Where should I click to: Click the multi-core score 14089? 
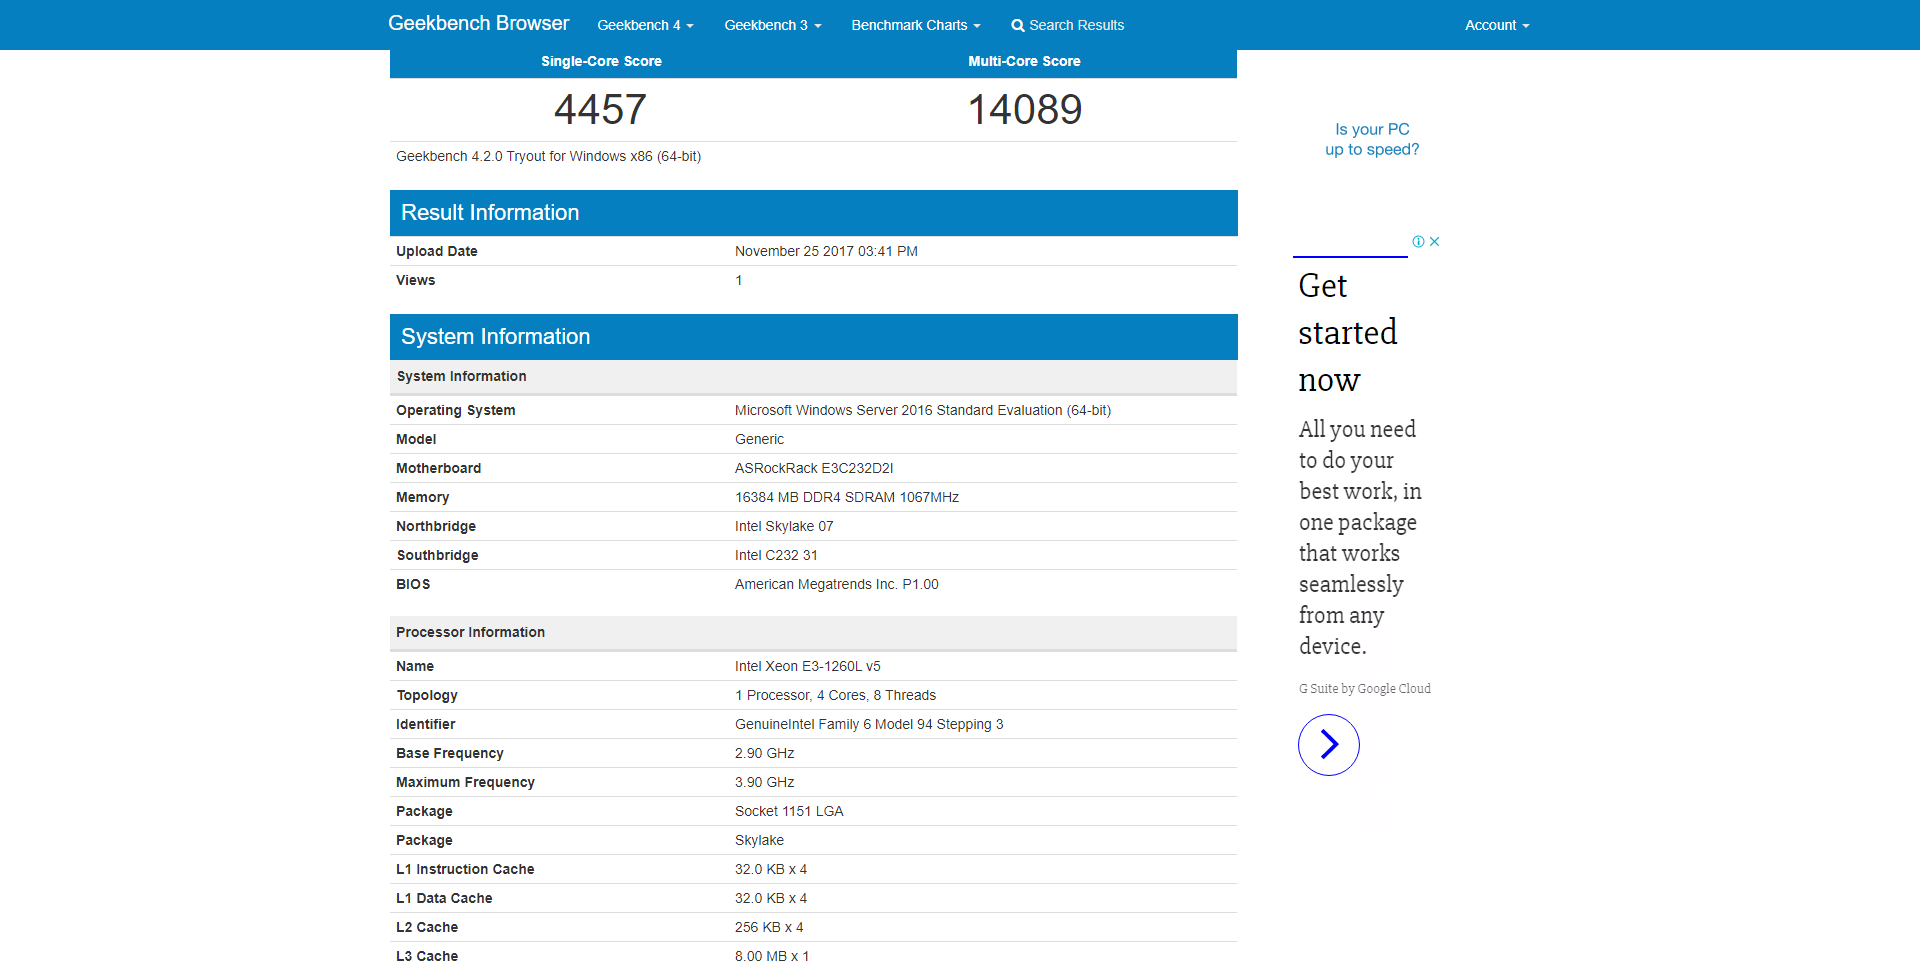1024,109
